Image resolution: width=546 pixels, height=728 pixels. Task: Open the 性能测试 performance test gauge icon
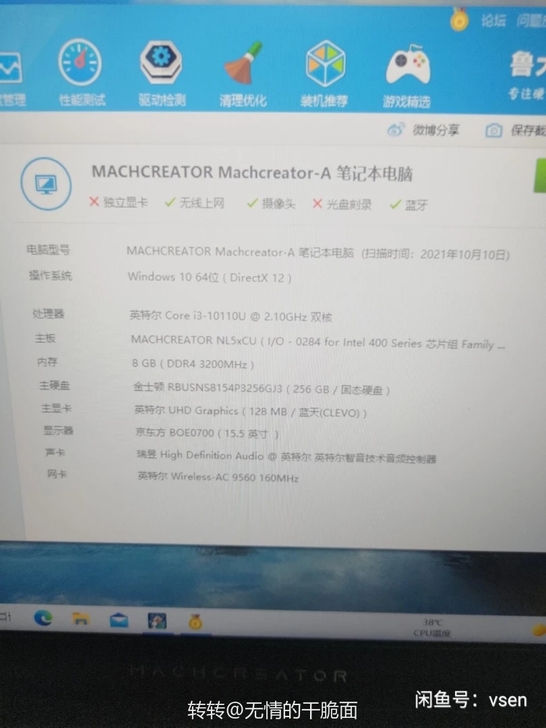[80, 62]
